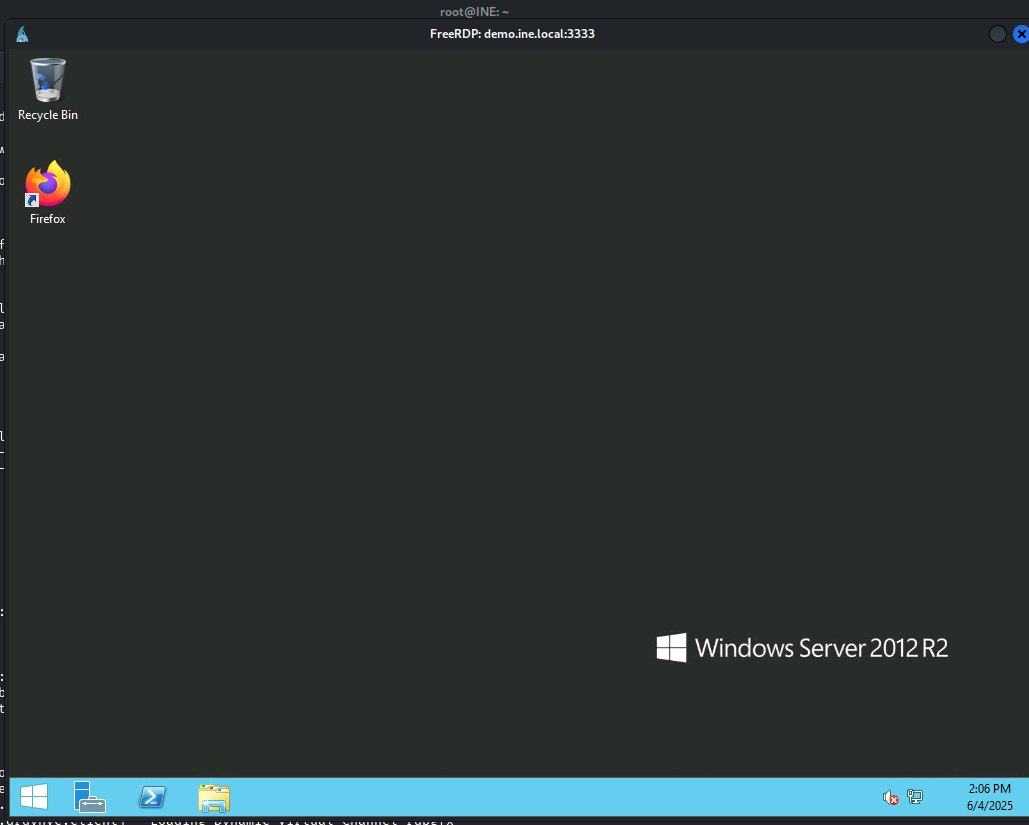Click the network status tray icon
The width and height of the screenshot is (1029, 825).
[914, 797]
